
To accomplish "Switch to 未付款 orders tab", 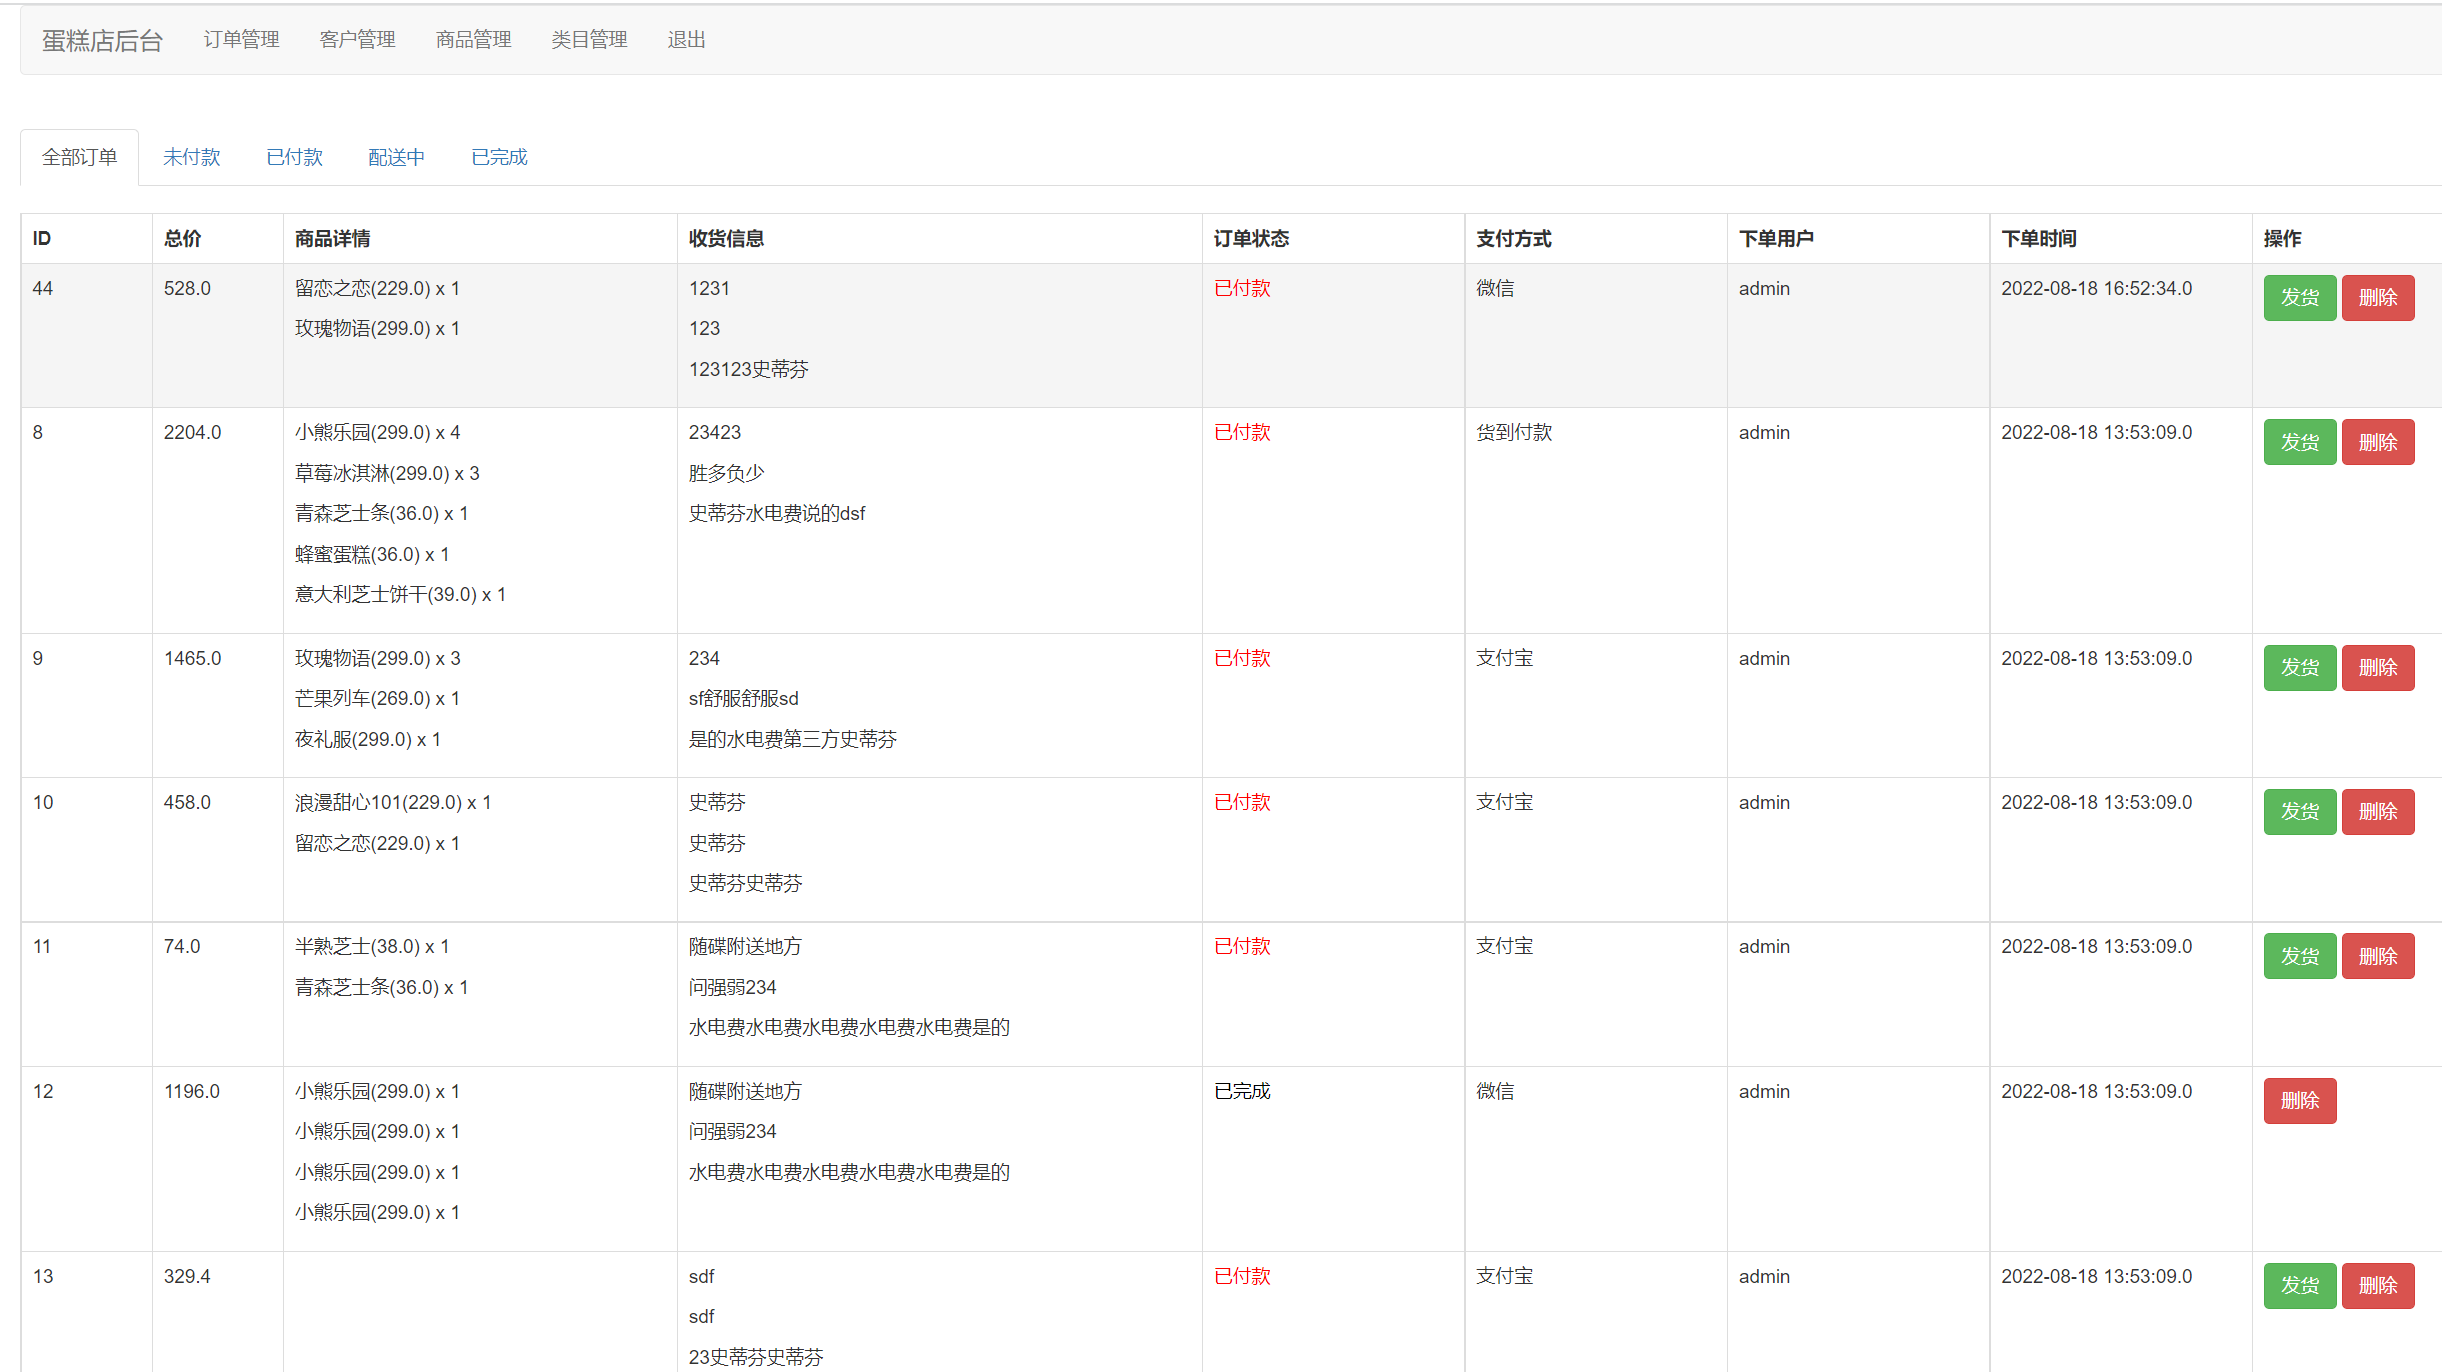I will click(191, 157).
